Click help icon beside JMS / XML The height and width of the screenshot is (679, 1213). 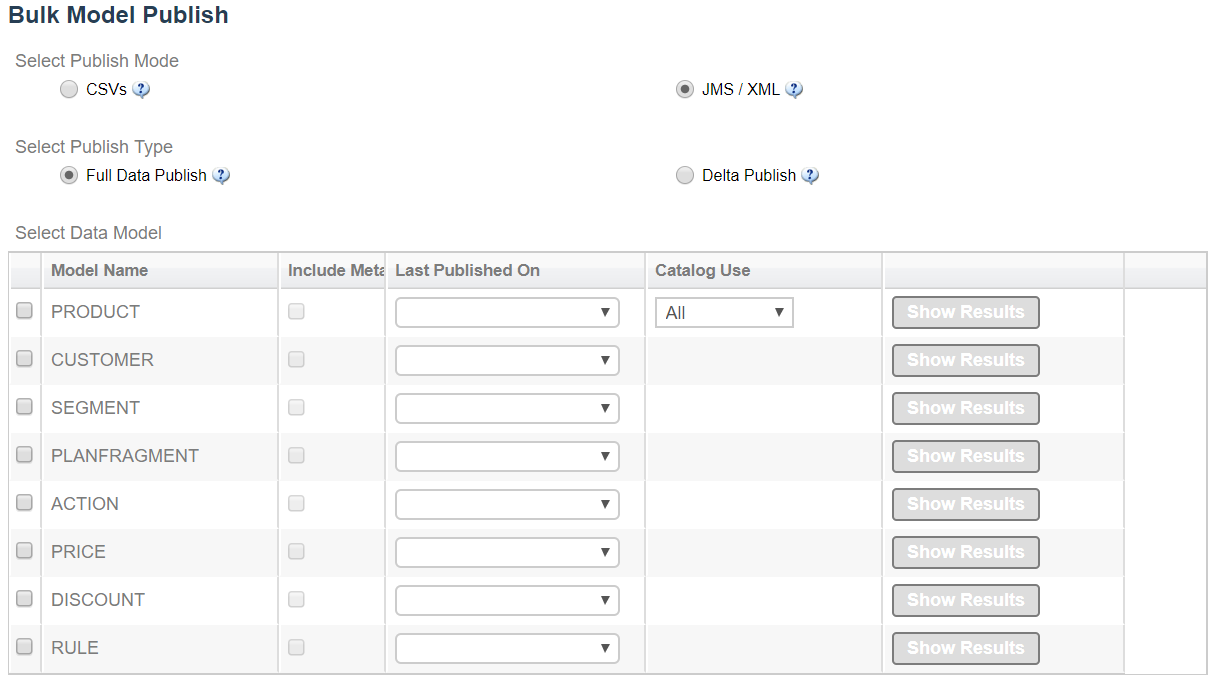794,90
